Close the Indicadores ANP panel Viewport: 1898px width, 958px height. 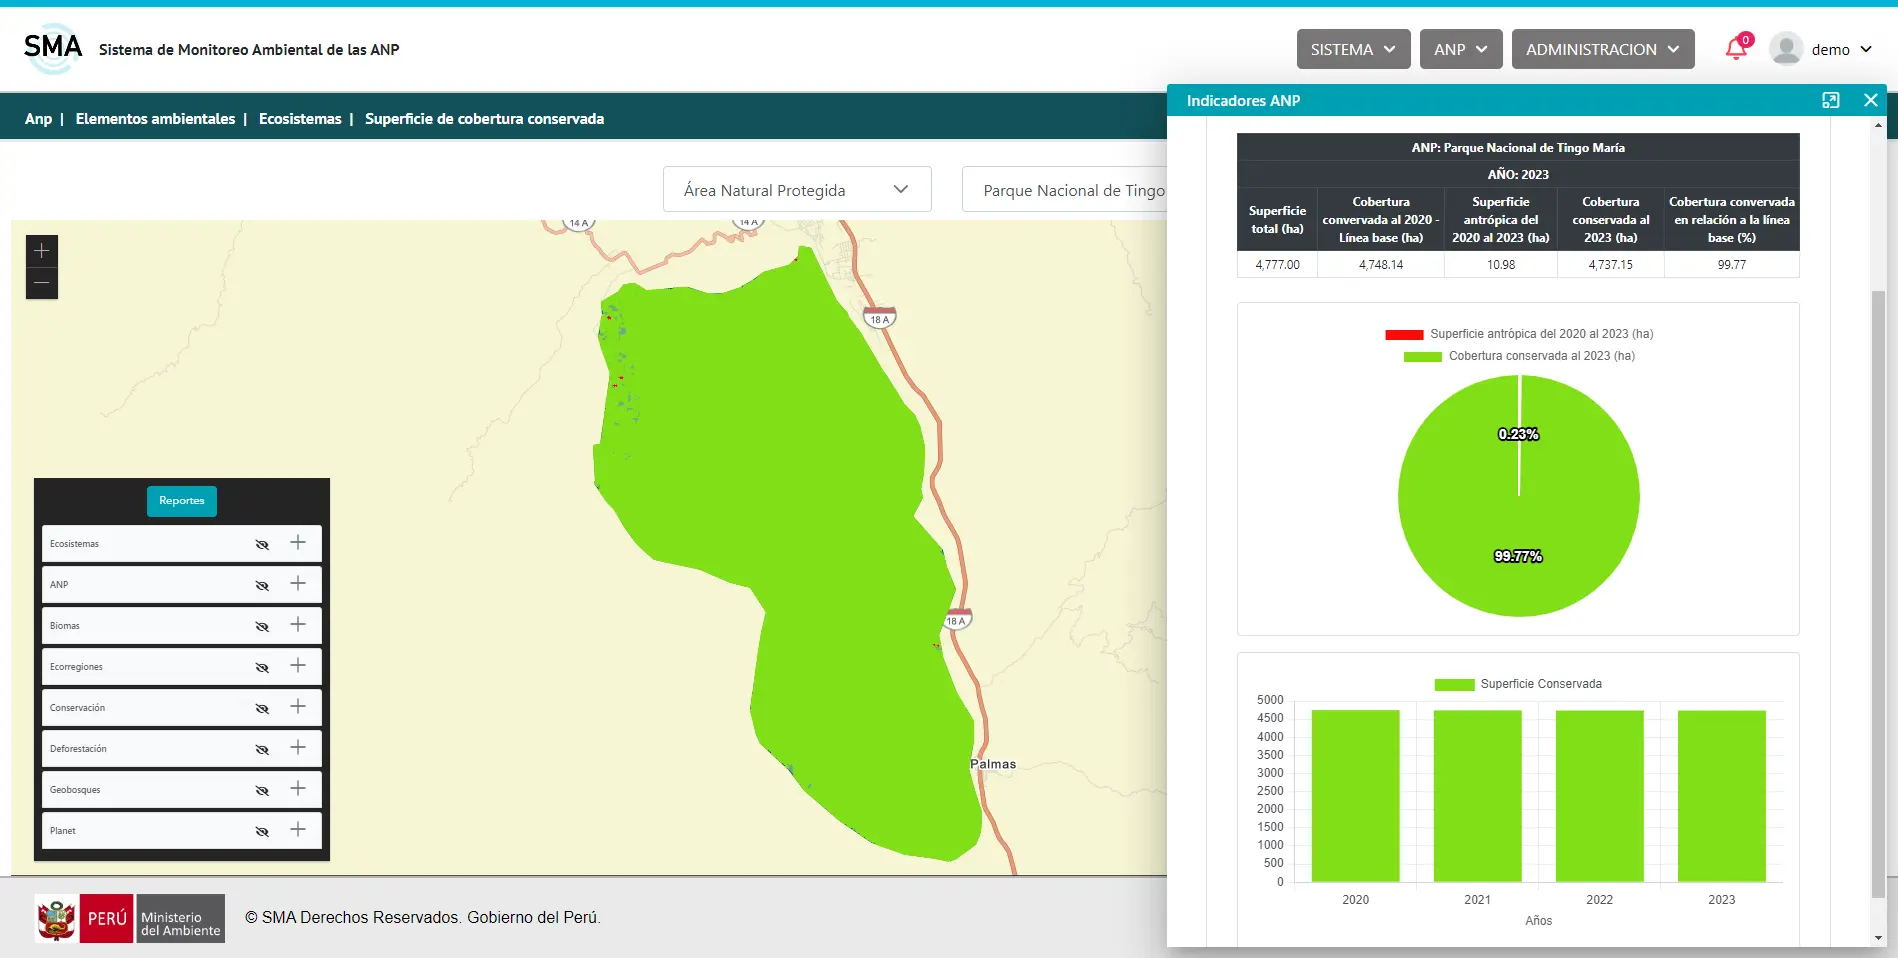tap(1871, 100)
